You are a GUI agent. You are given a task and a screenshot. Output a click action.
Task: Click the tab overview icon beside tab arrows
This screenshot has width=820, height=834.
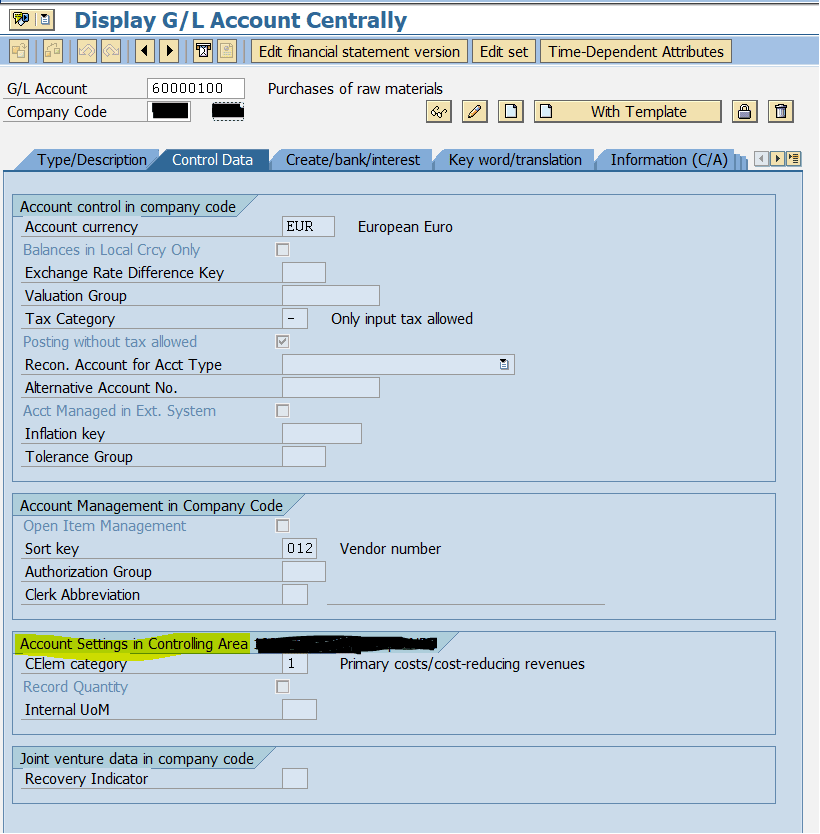(792, 158)
